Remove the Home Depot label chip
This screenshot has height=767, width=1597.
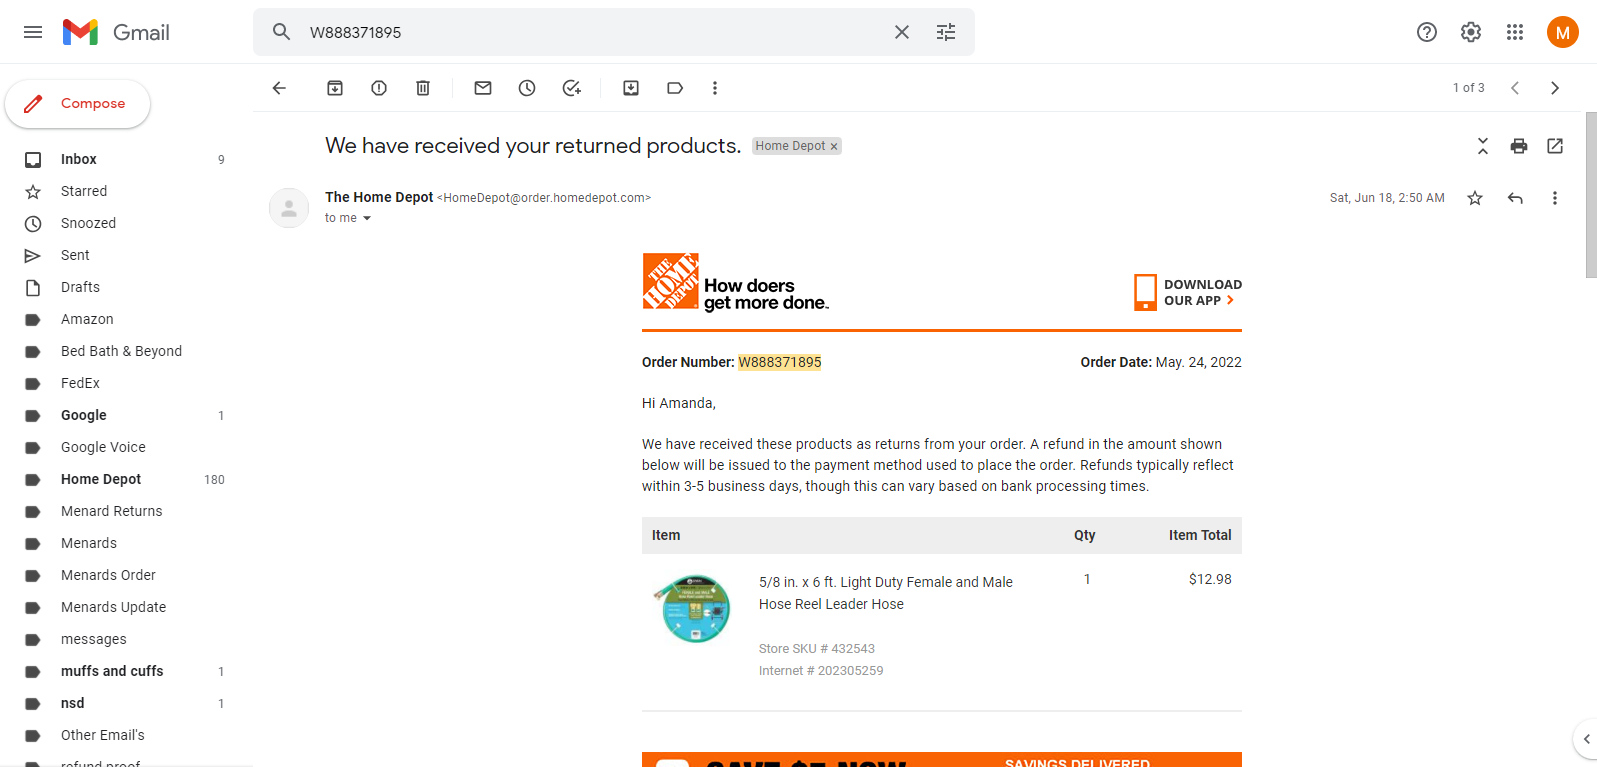coord(834,146)
